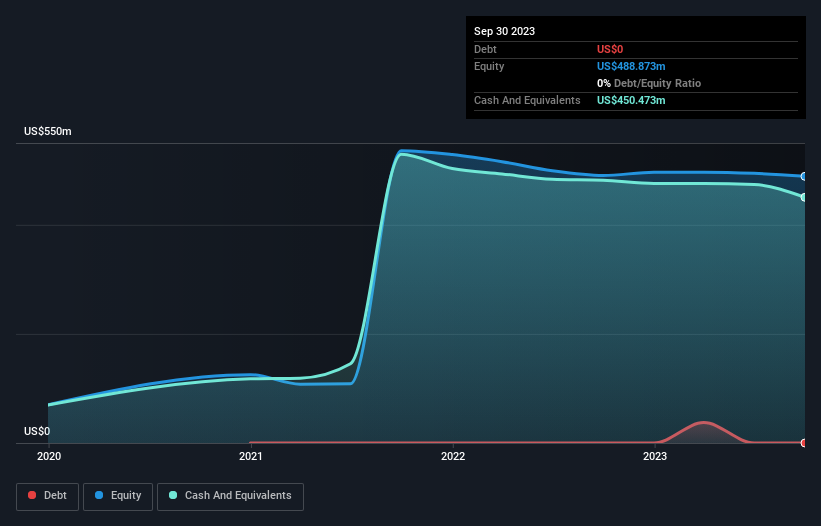Select the teal Cash endpoint marker
The width and height of the screenshot is (821, 526).
[804, 197]
